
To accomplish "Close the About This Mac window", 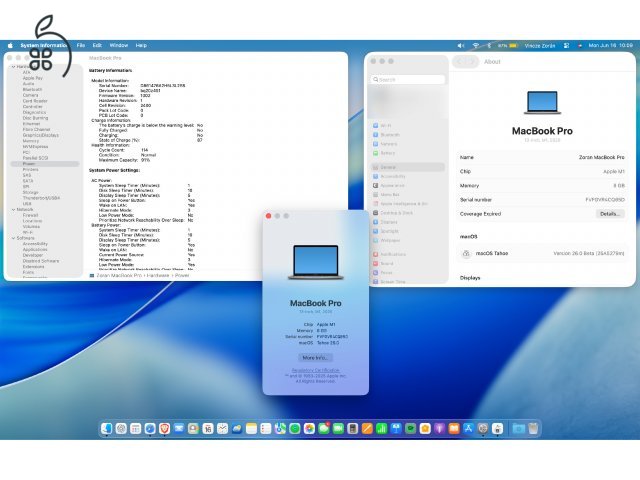I will point(268,216).
